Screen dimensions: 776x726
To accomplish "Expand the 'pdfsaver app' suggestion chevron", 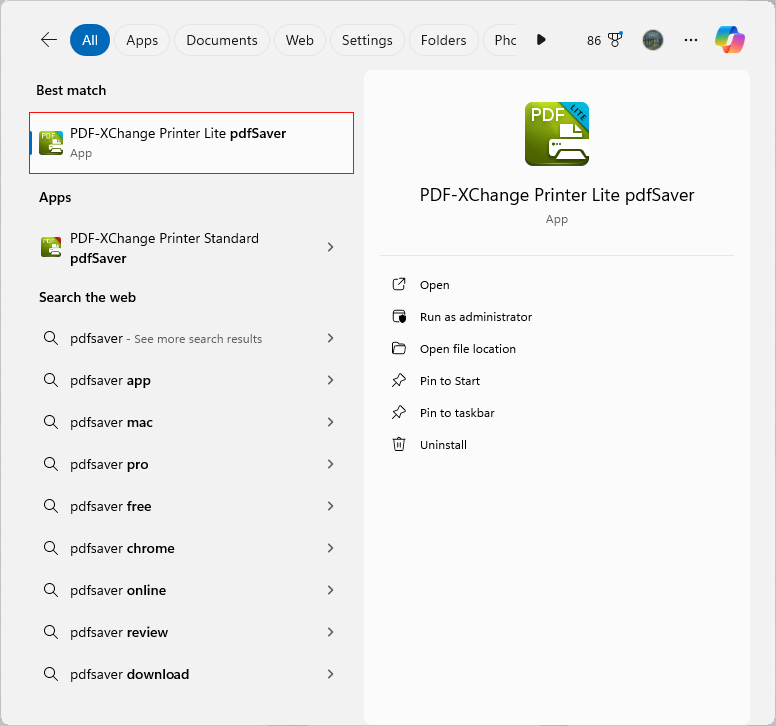I will tap(331, 380).
